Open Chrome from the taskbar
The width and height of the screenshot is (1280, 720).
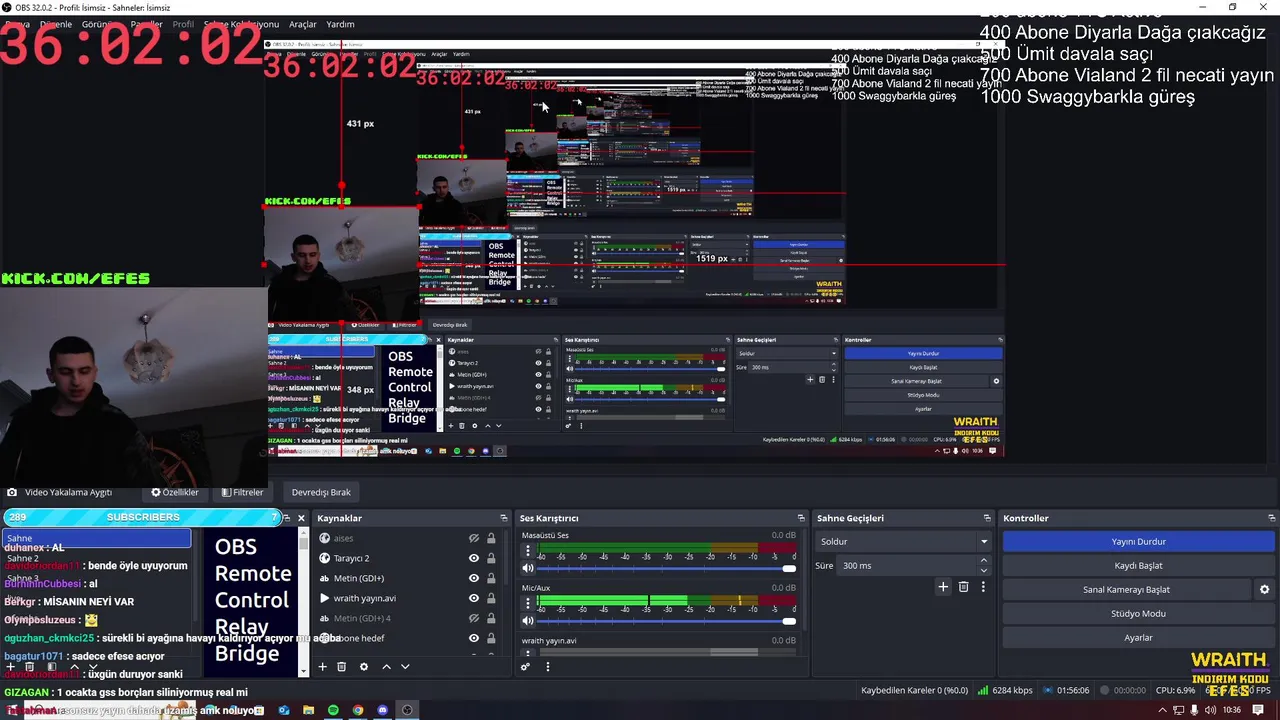358,710
